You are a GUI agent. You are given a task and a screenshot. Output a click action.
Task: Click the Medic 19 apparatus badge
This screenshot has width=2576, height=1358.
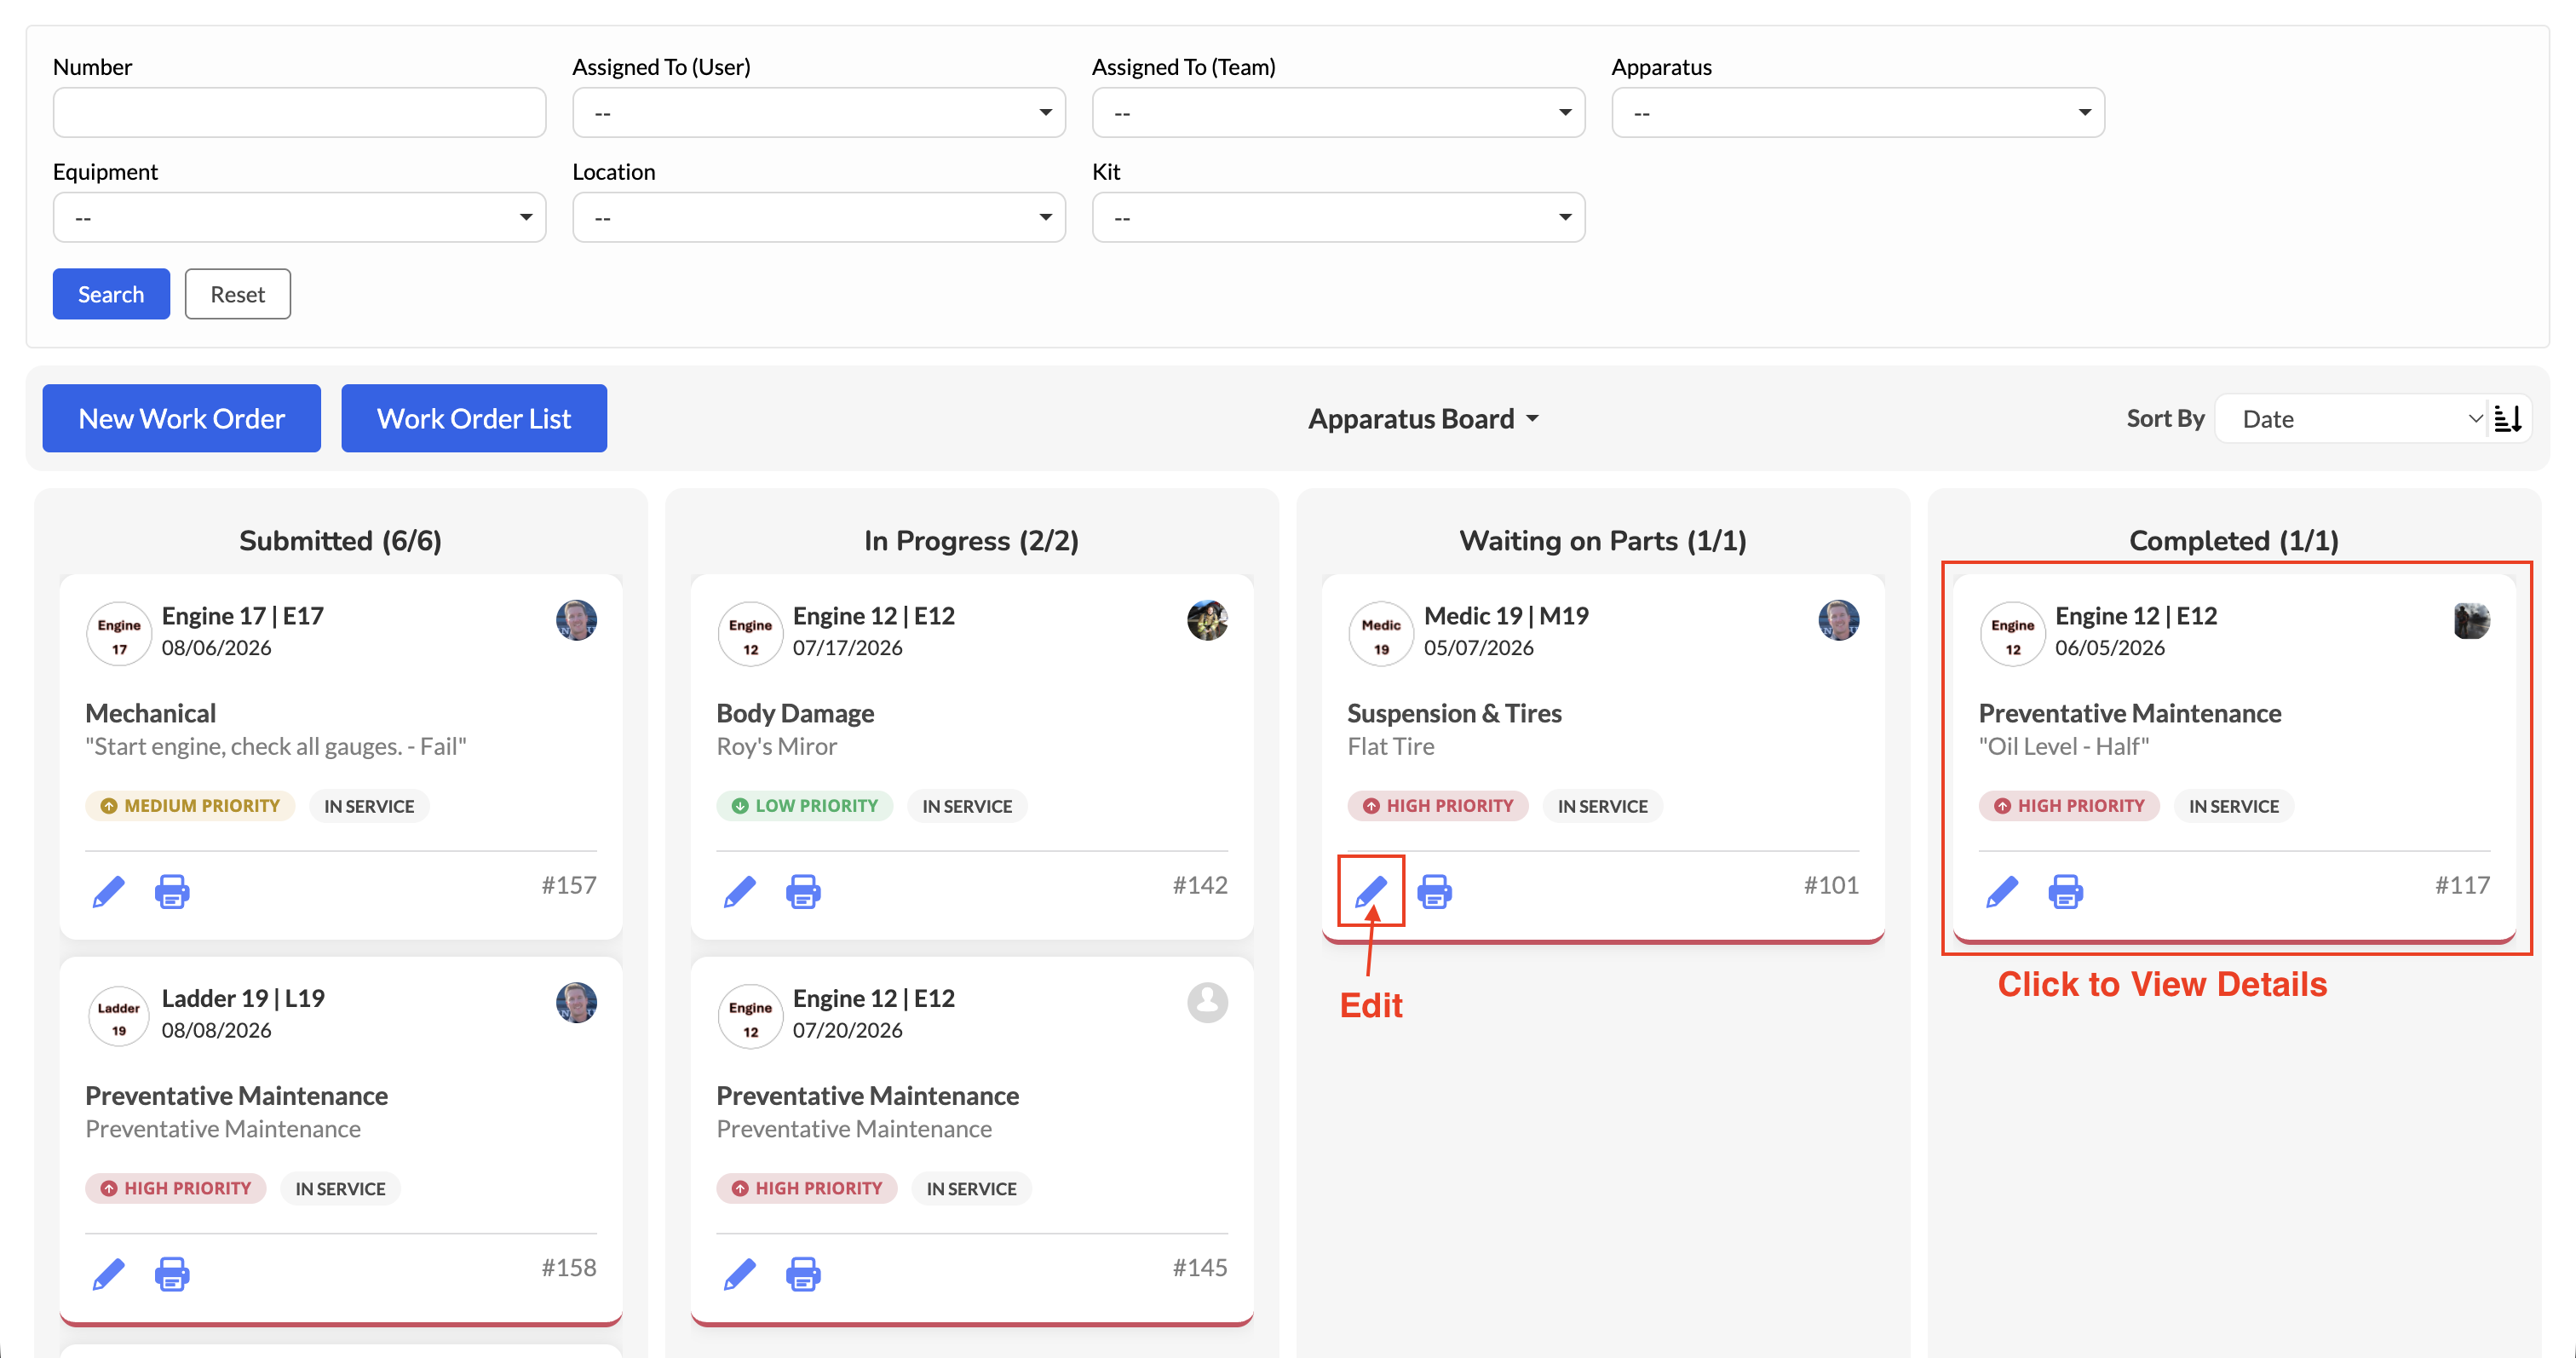point(1381,633)
